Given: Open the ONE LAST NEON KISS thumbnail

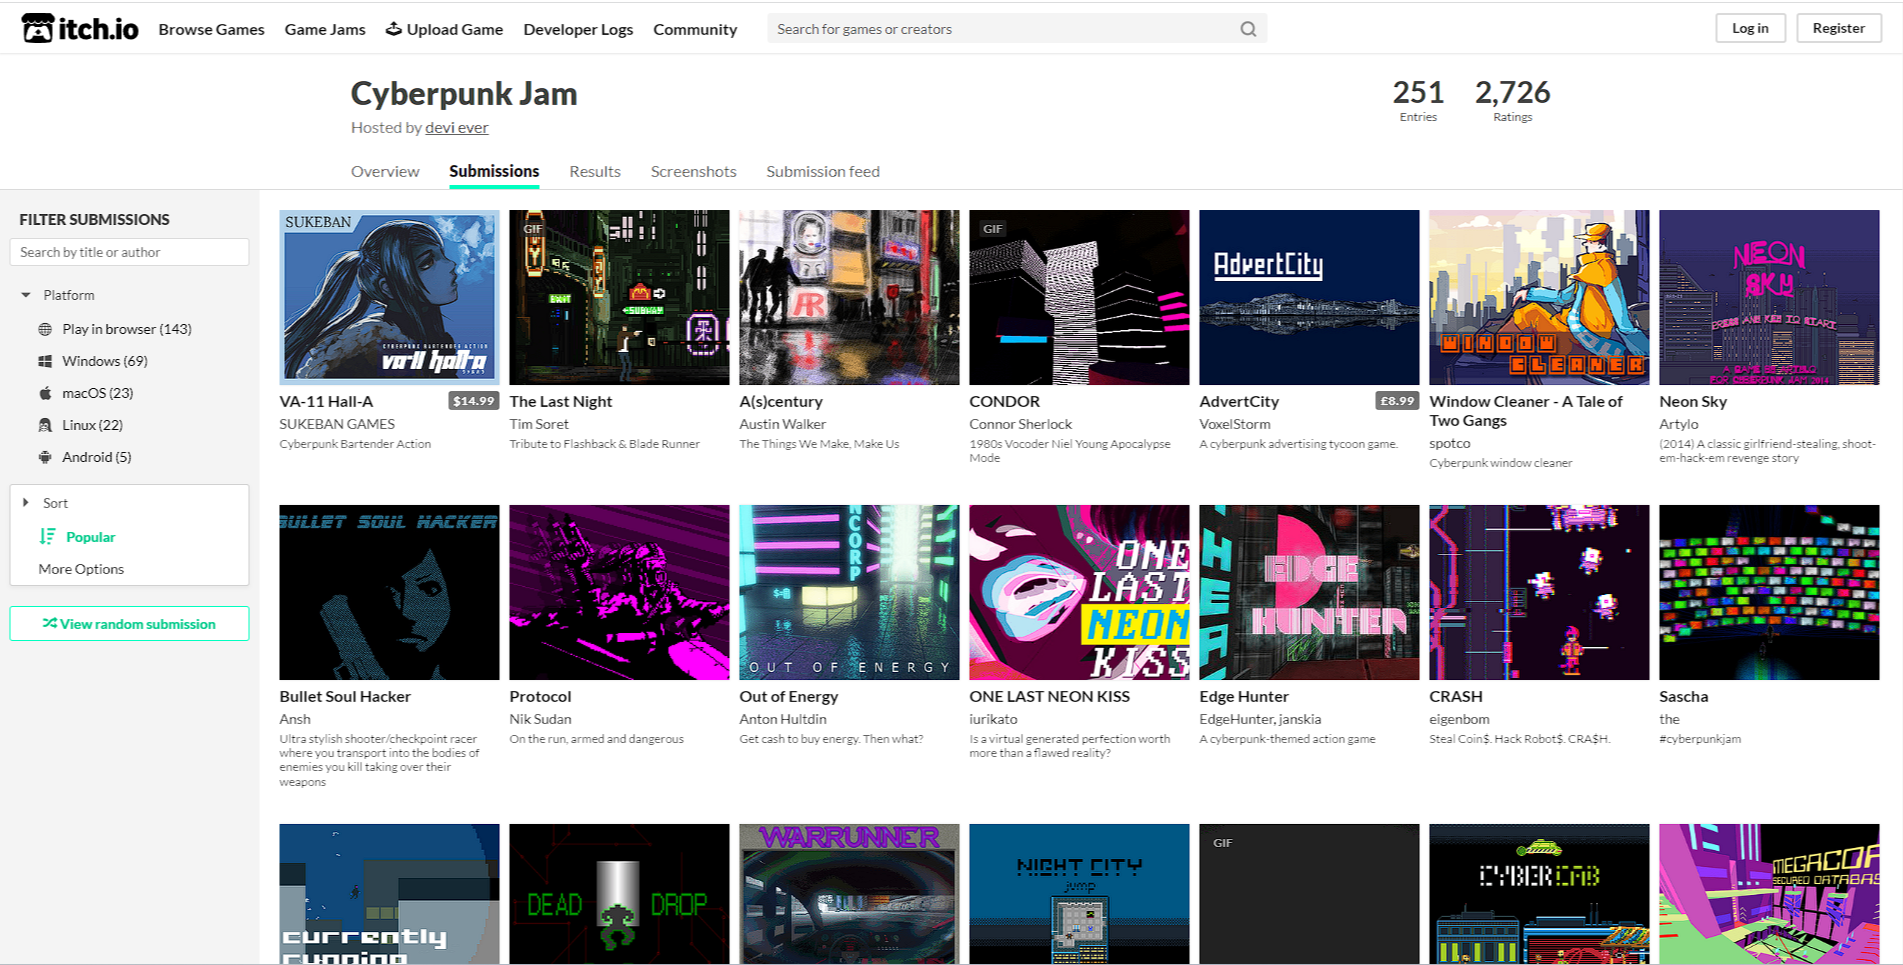Looking at the screenshot, I should pos(1079,592).
